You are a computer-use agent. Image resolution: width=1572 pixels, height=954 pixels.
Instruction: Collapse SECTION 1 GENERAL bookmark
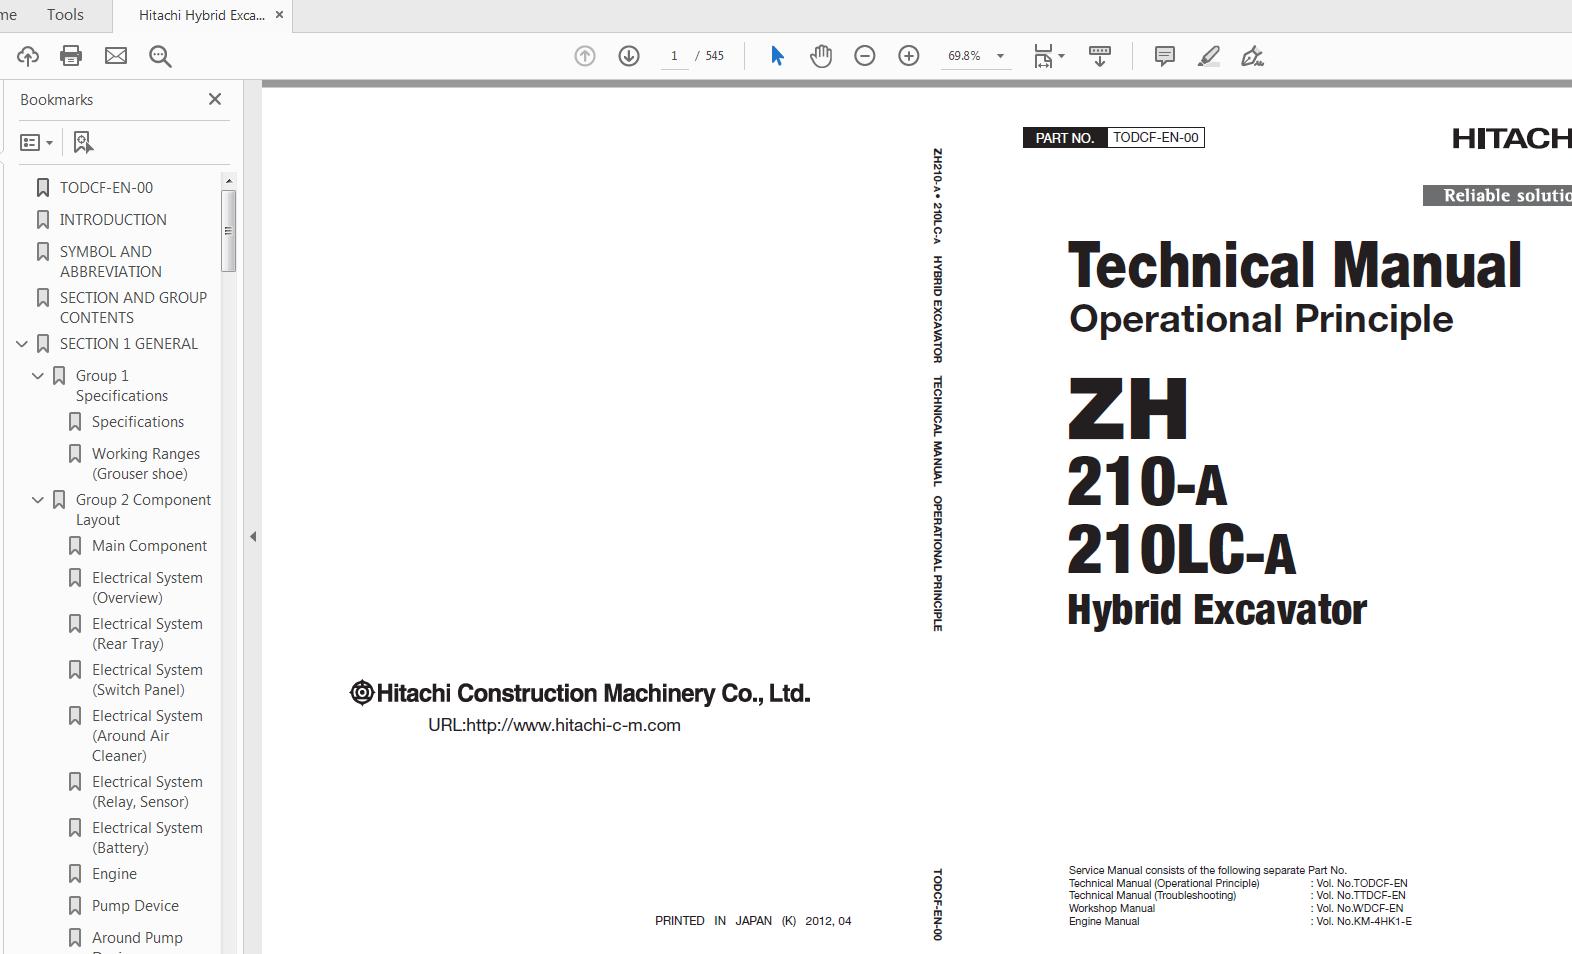(x=22, y=344)
